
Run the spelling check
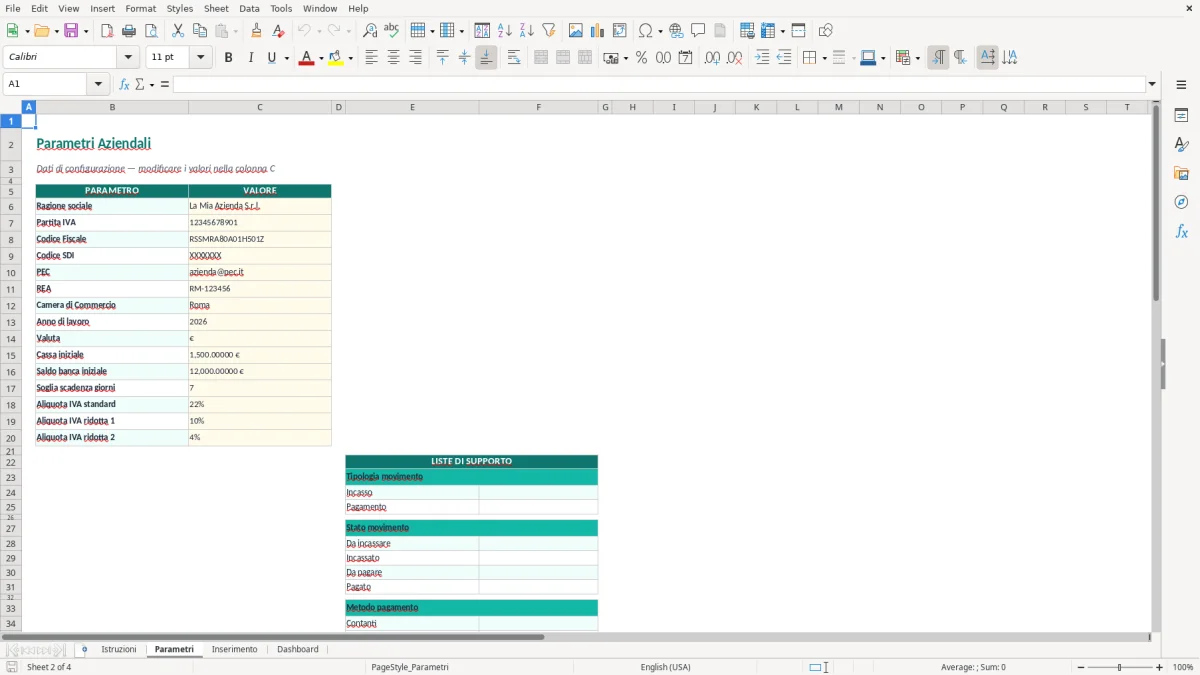392,31
